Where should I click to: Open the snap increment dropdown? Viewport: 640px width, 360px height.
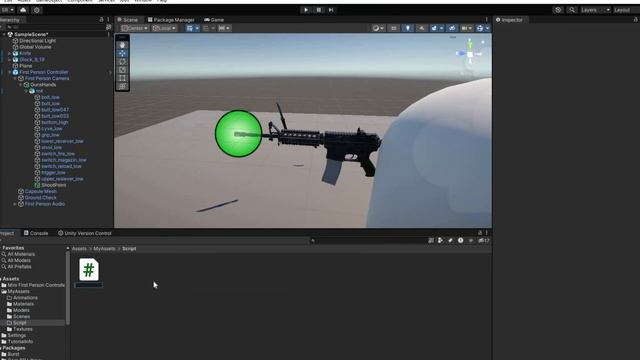(228, 28)
